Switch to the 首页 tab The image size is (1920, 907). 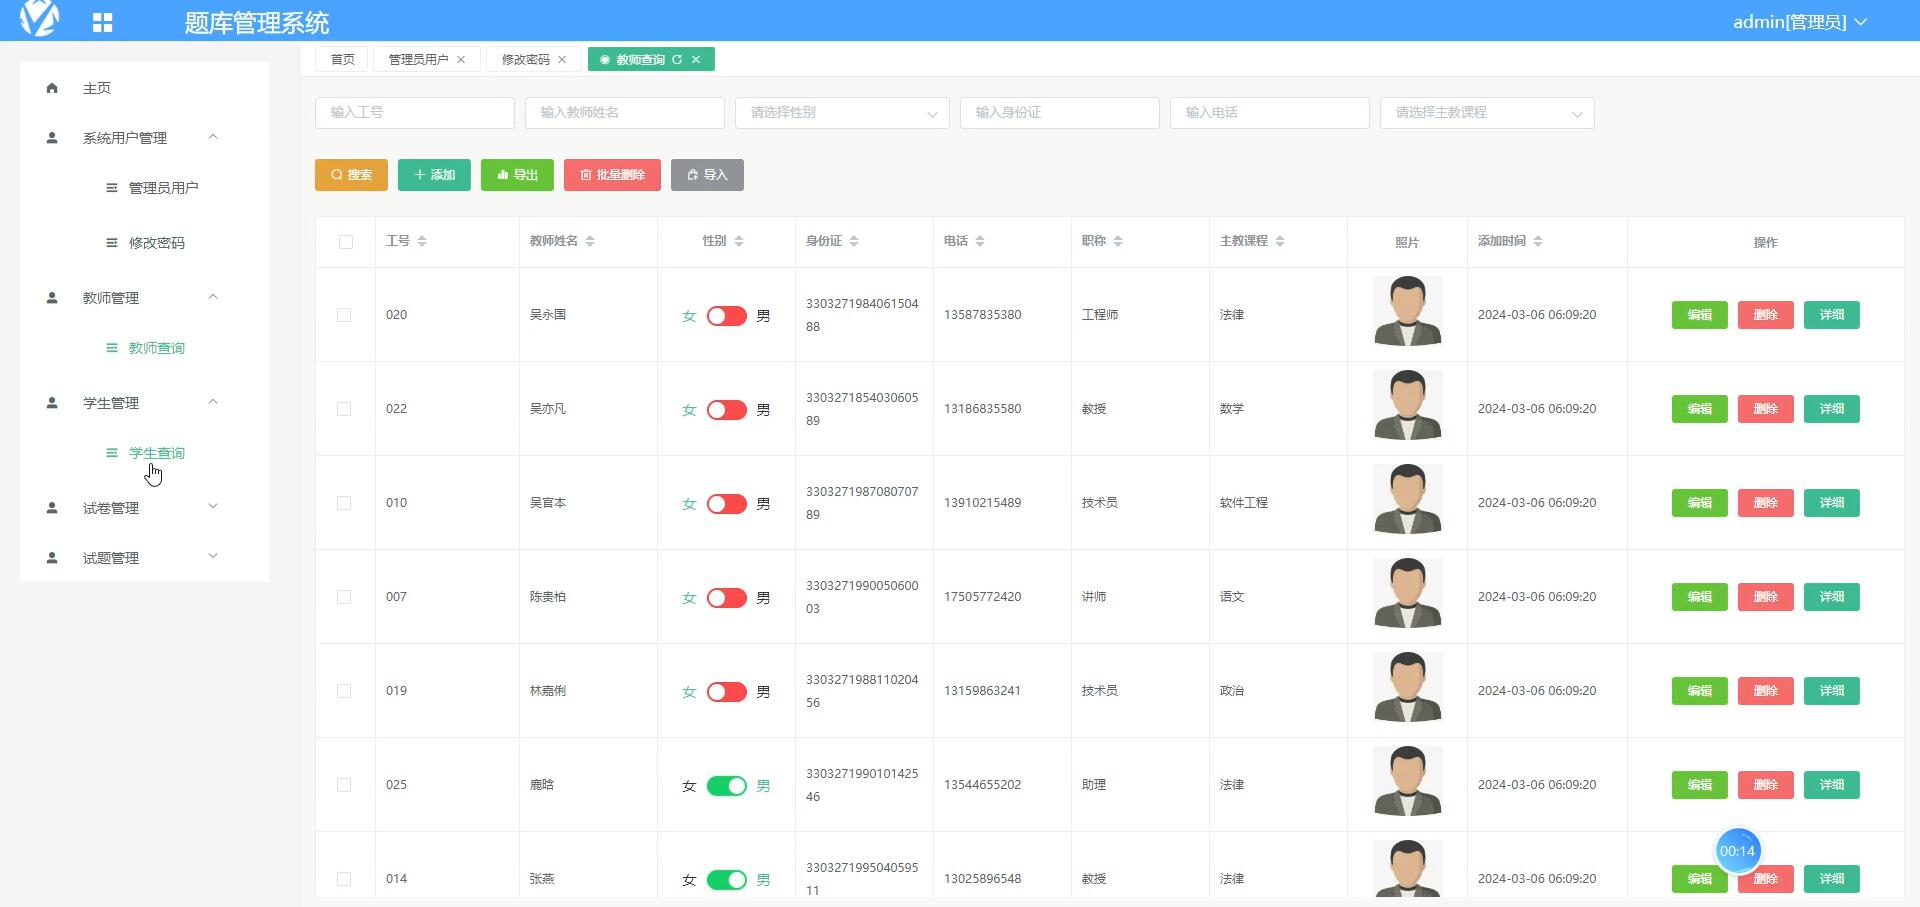[x=342, y=60]
